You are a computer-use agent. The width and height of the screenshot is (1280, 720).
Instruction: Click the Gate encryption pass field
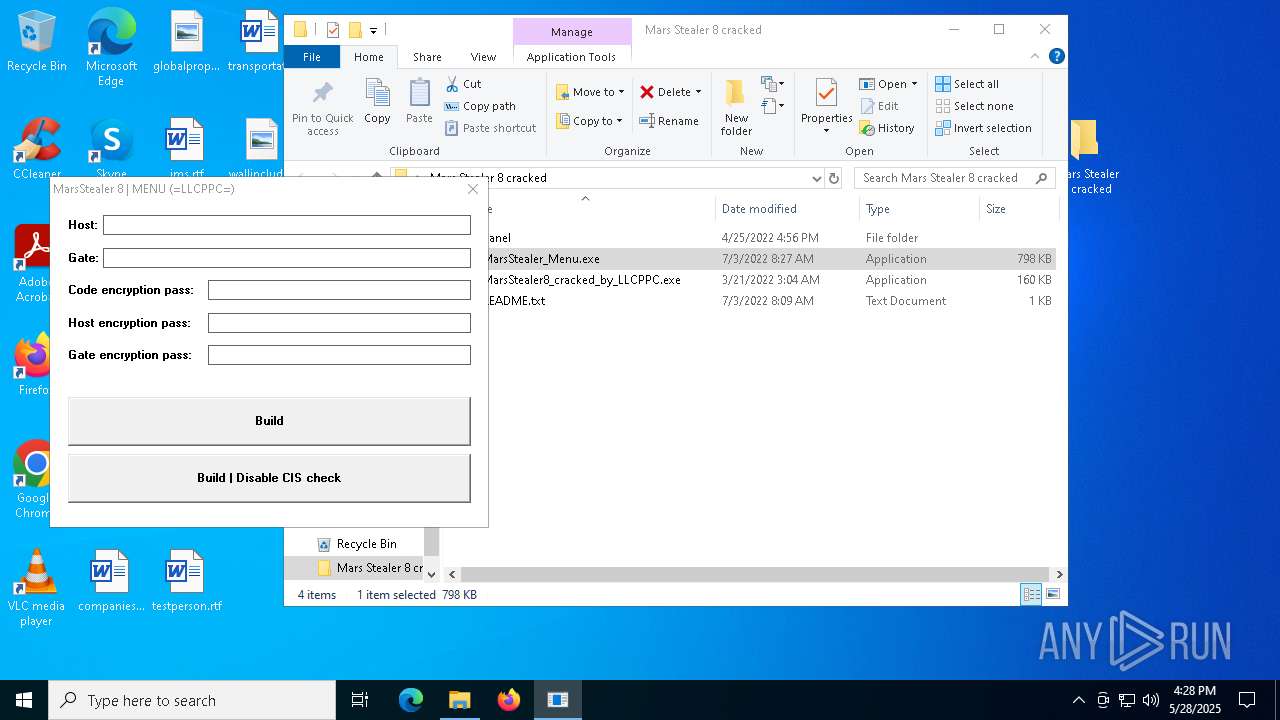(339, 355)
